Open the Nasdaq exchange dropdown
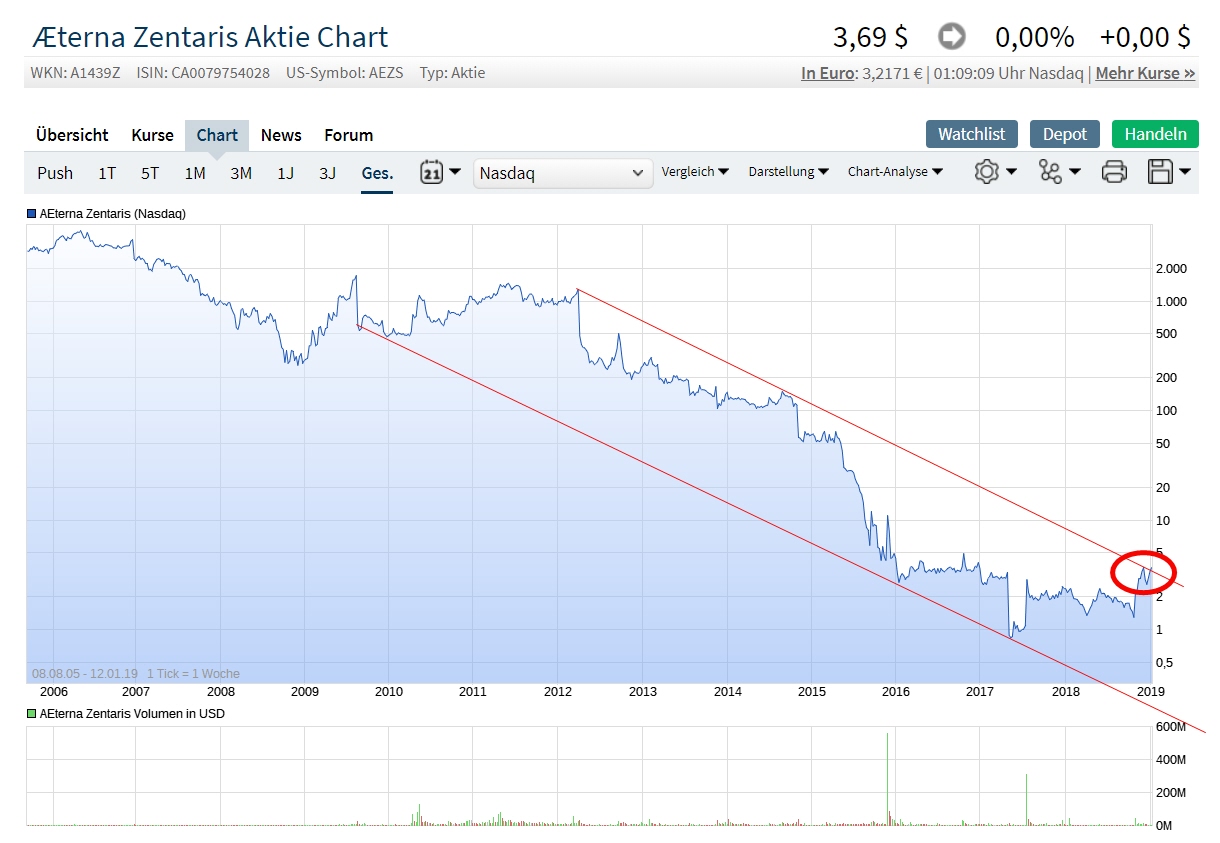 (562, 173)
